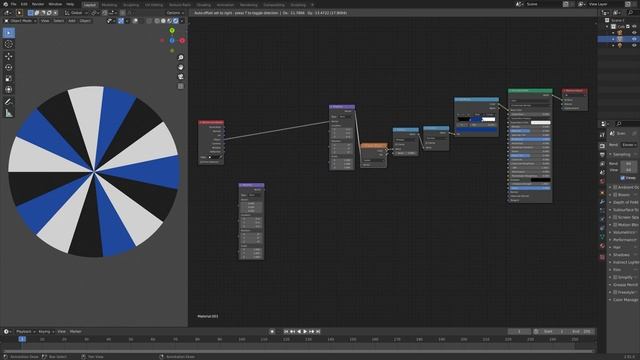Open the File menu
Screen dimensions: 640x360
tap(13, 4)
